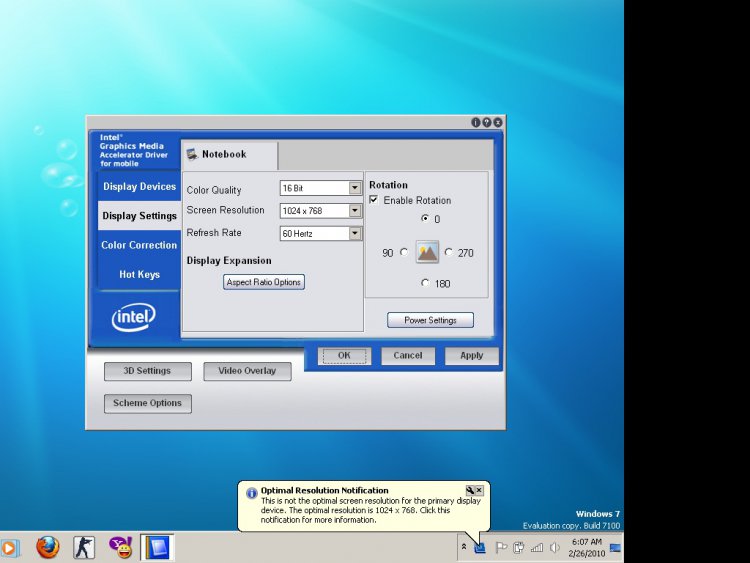Click the Intel info icon in title bar

[475, 122]
